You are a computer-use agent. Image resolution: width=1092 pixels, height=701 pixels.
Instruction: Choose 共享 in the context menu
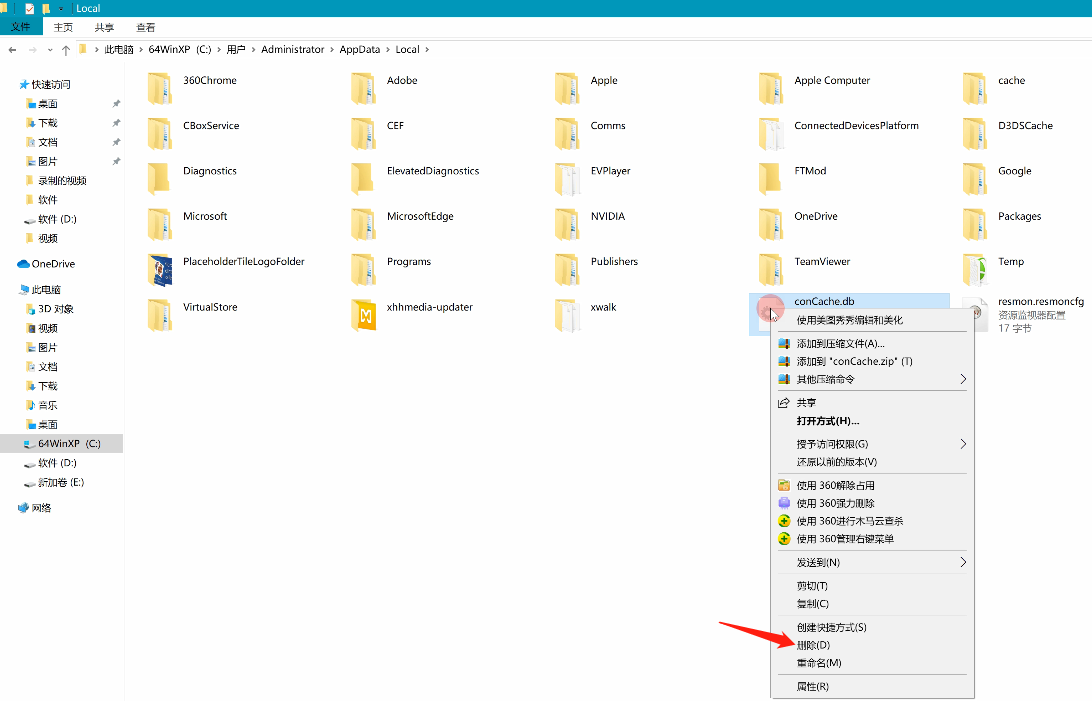click(x=872, y=403)
